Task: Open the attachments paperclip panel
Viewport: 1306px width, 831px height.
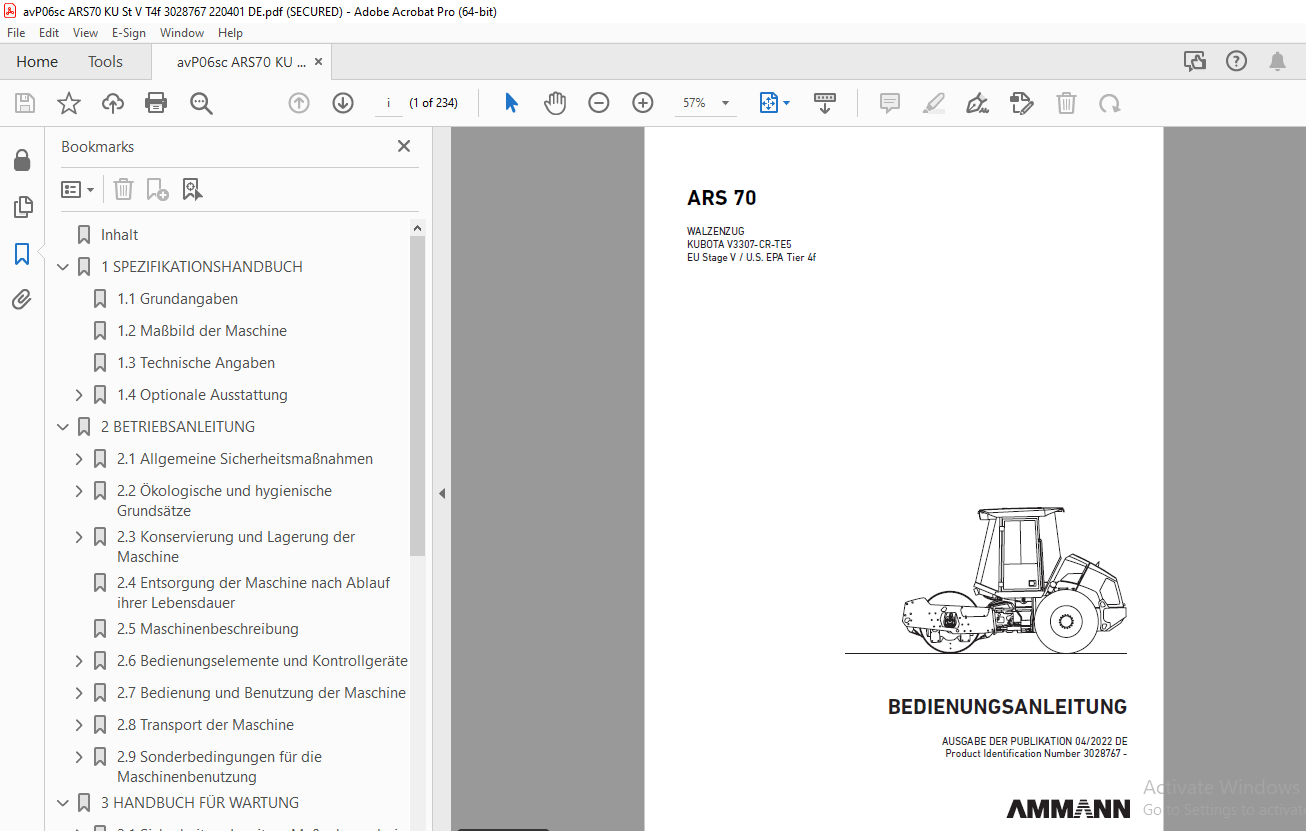Action: point(22,299)
